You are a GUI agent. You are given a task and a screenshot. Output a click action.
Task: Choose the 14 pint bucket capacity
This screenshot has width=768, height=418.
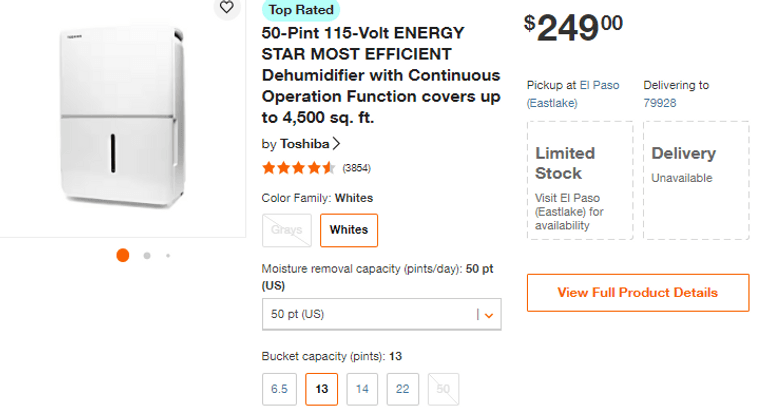(x=362, y=389)
